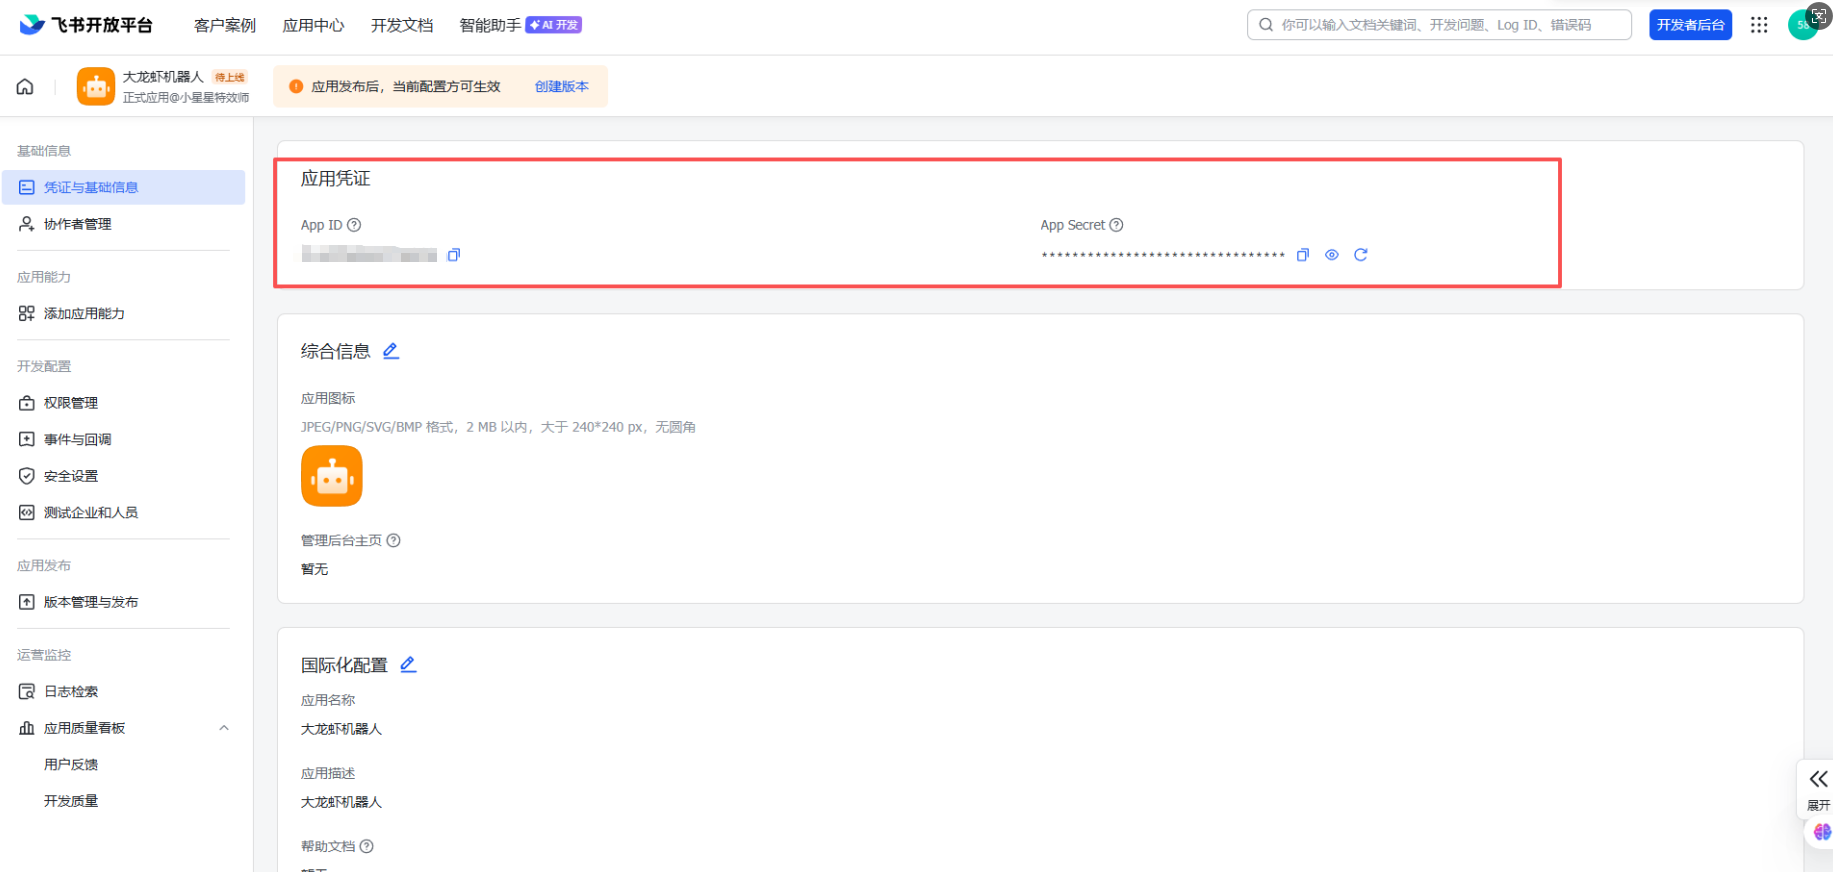The width and height of the screenshot is (1833, 872).
Task: Click the 创建版本 link
Action: (561, 87)
